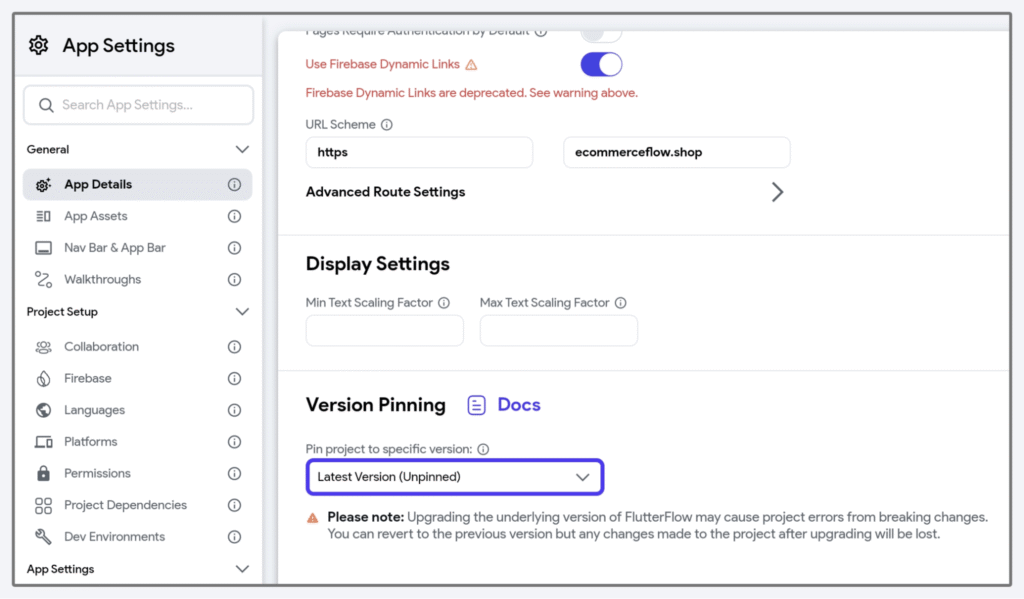1024x599 pixels.
Task: Click info icon beside Max Text Scaling Factor
Action: [x=621, y=303]
